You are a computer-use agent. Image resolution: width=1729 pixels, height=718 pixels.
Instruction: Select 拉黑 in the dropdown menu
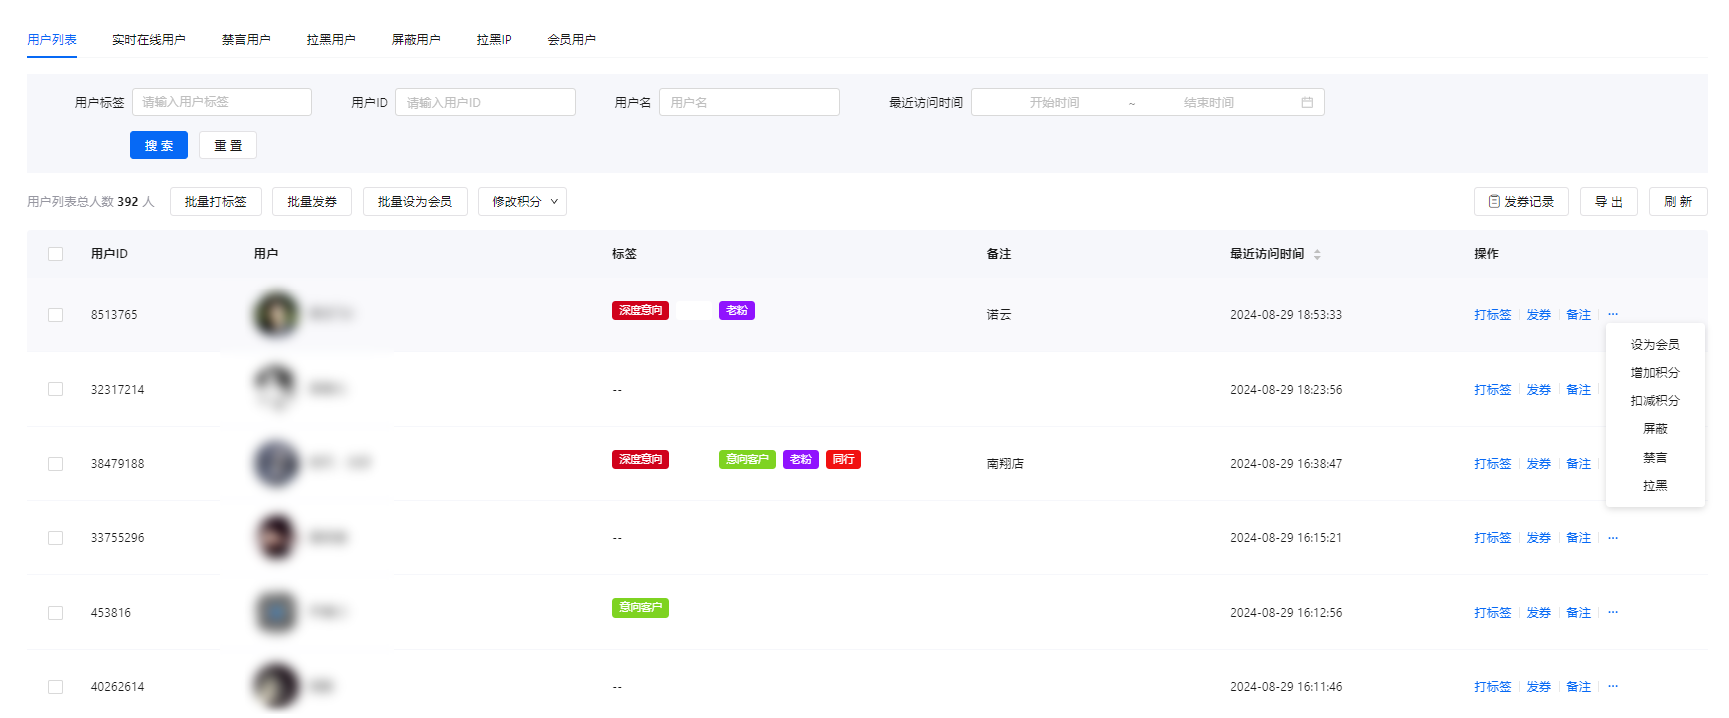(1655, 486)
